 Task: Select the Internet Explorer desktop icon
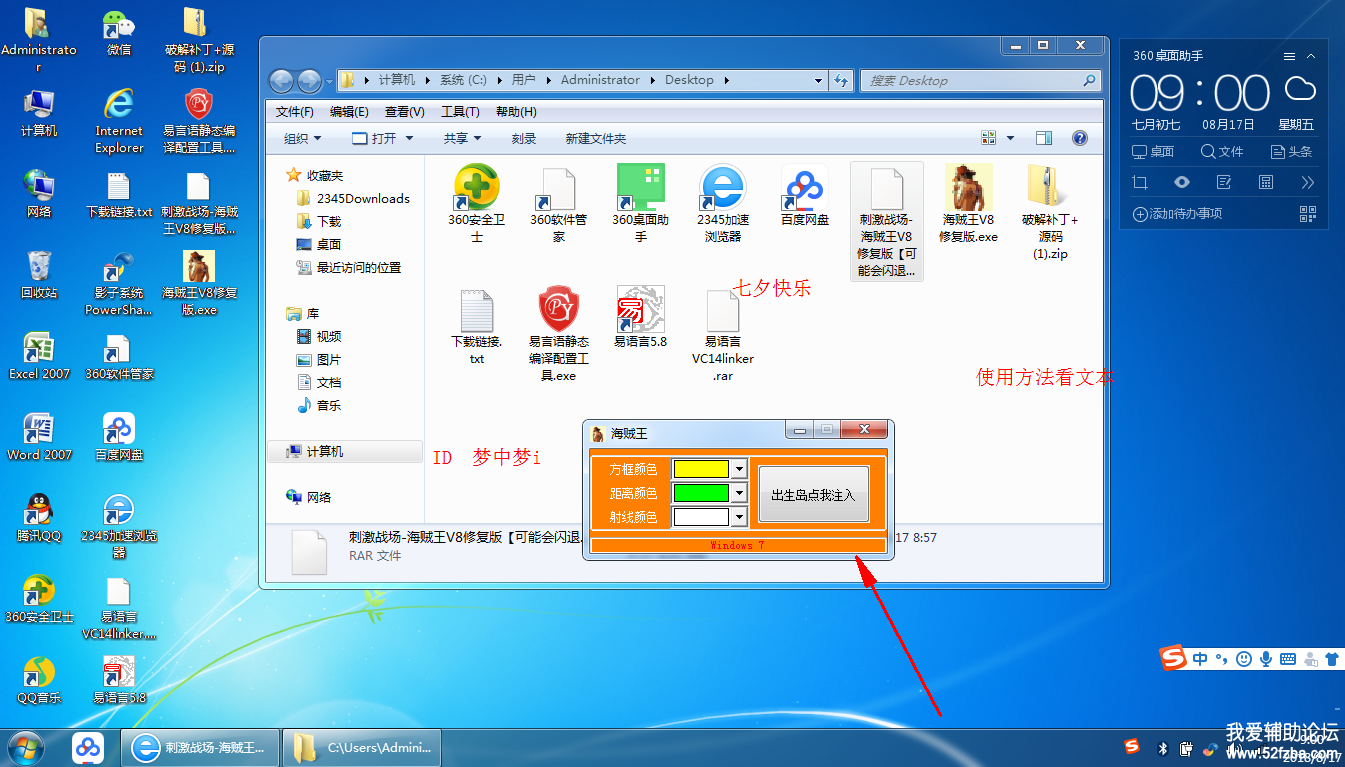(119, 121)
